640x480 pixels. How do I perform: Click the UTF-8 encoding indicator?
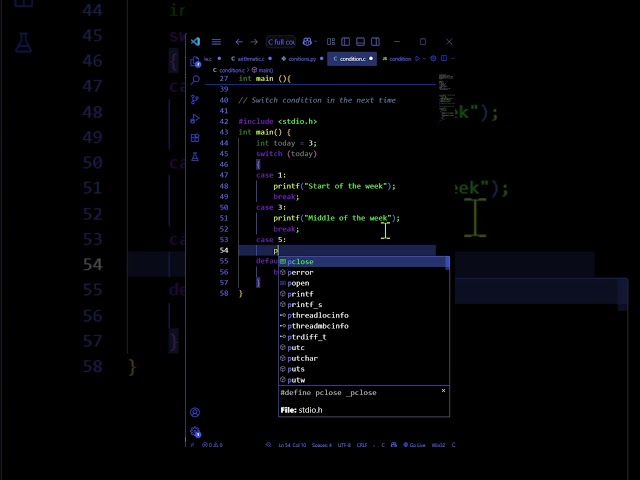pos(344,445)
